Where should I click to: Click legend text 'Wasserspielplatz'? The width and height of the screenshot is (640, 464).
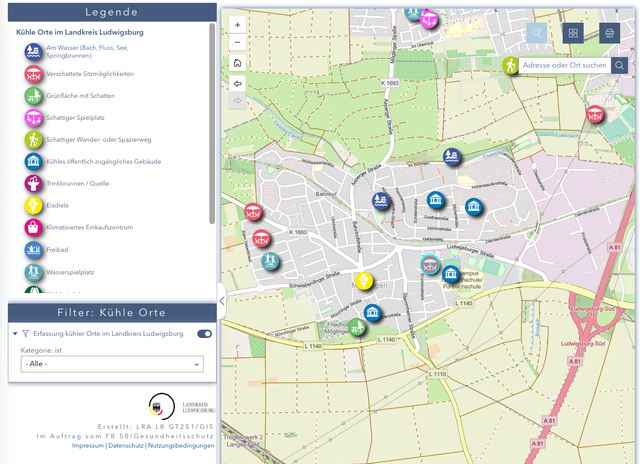click(x=70, y=272)
